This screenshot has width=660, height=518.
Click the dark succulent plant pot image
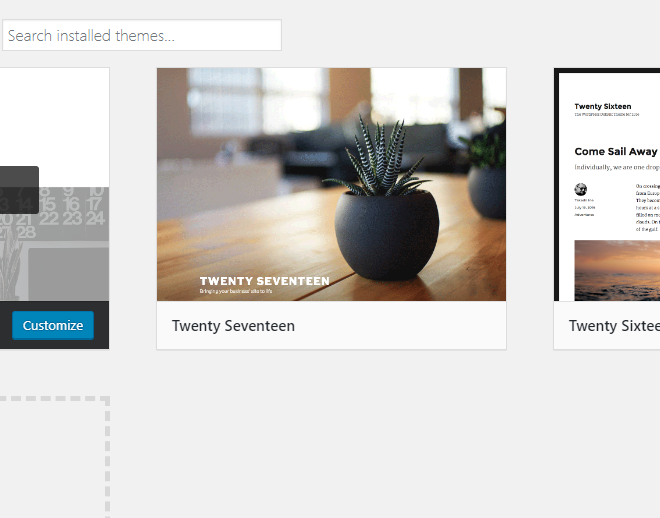coord(386,234)
